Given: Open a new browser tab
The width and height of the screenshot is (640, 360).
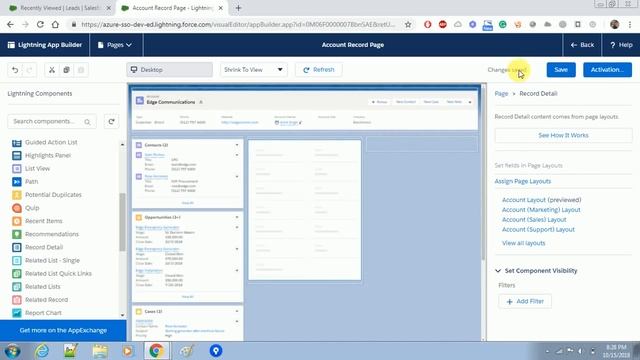Looking at the screenshot, I should pyautogui.click(x=238, y=8).
